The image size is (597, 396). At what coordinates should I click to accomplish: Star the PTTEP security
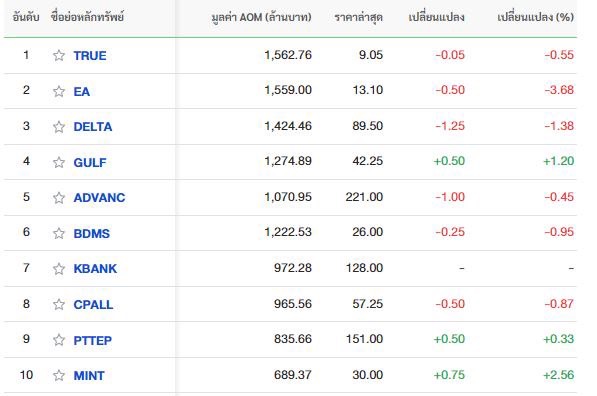[x=59, y=340]
